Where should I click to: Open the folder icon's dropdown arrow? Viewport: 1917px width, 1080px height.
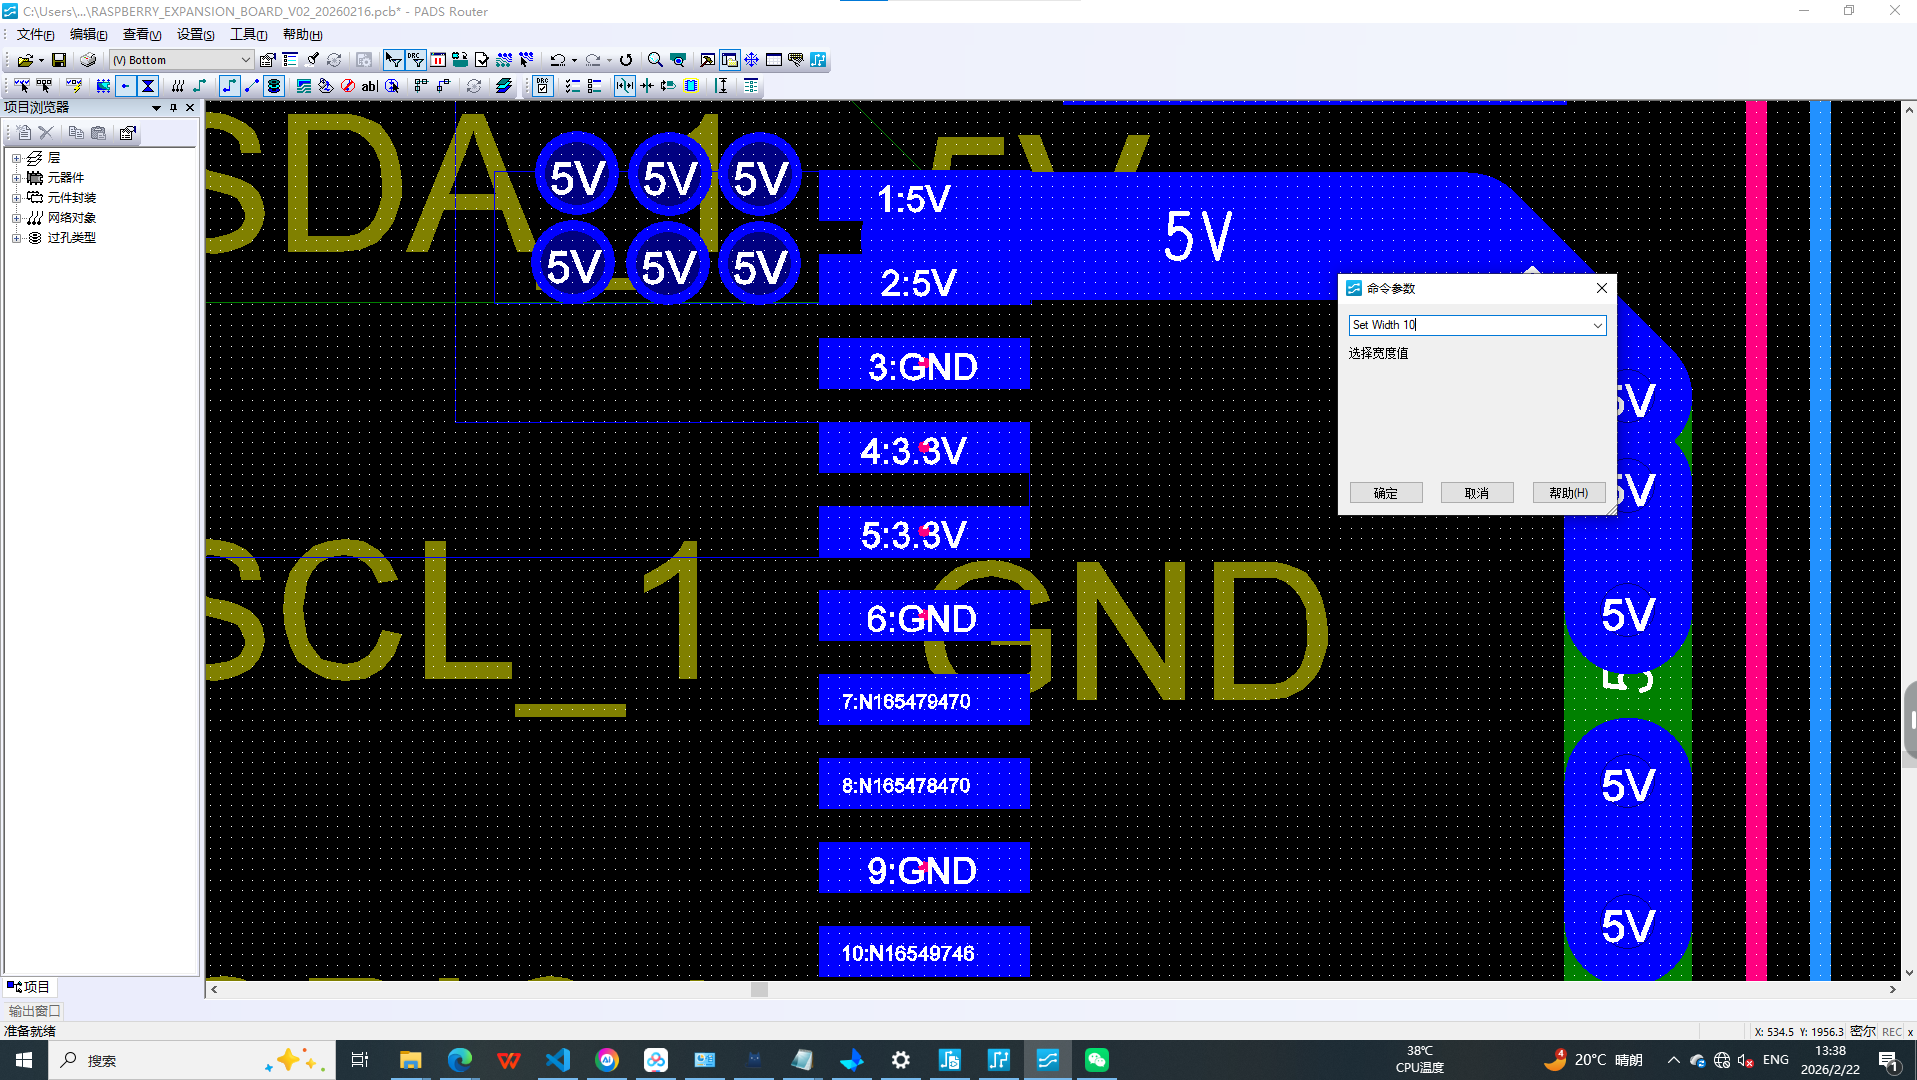pos(41,60)
